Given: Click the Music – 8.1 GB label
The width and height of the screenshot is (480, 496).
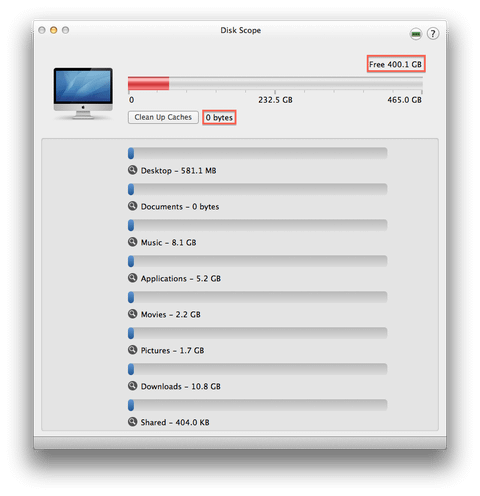Looking at the screenshot, I should [x=168, y=242].
